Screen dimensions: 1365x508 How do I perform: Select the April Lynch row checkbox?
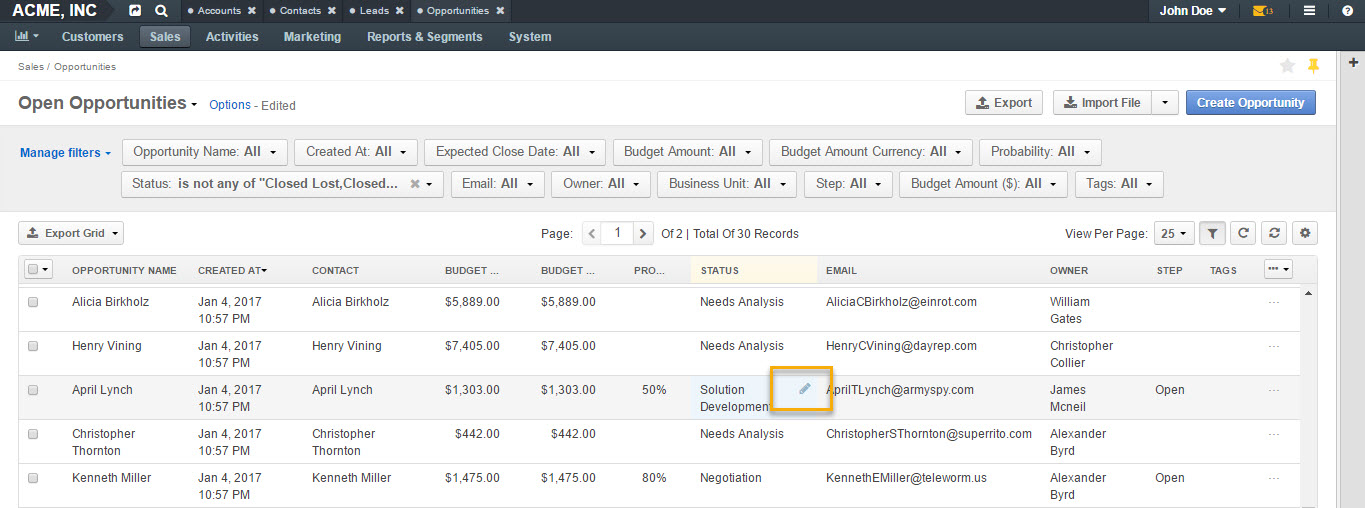[x=33, y=390]
